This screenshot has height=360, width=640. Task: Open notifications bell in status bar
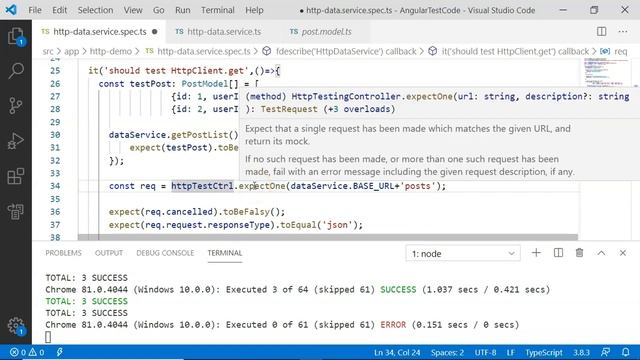pyautogui.click(x=625, y=352)
